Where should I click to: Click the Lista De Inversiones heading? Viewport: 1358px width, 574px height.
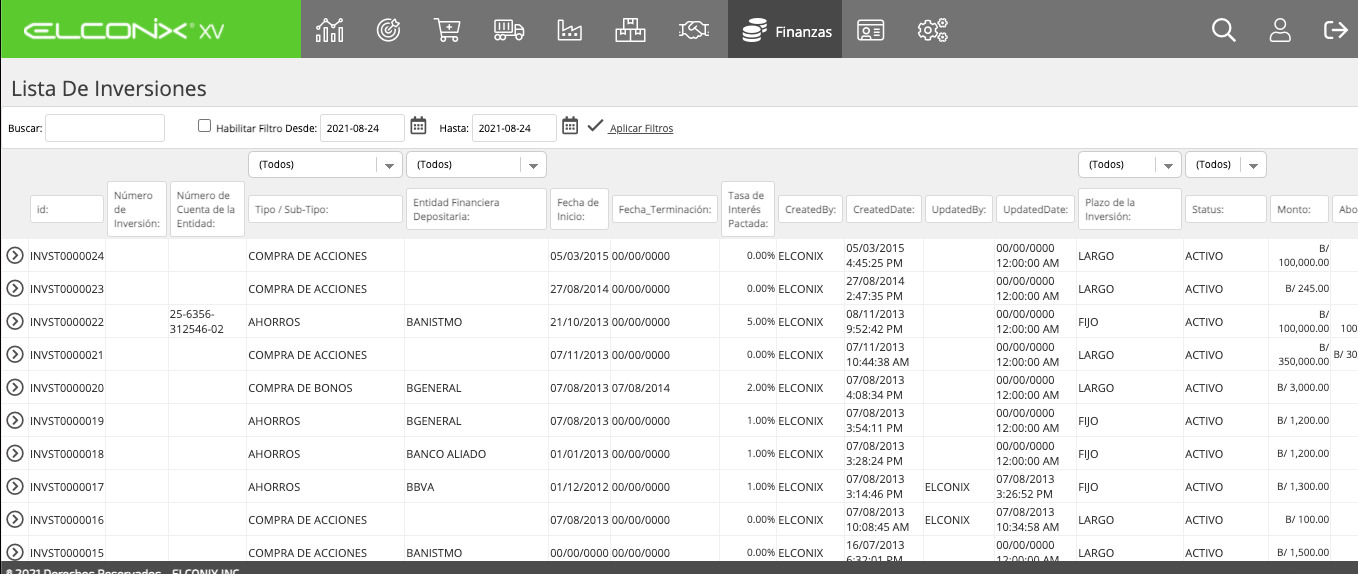click(109, 88)
